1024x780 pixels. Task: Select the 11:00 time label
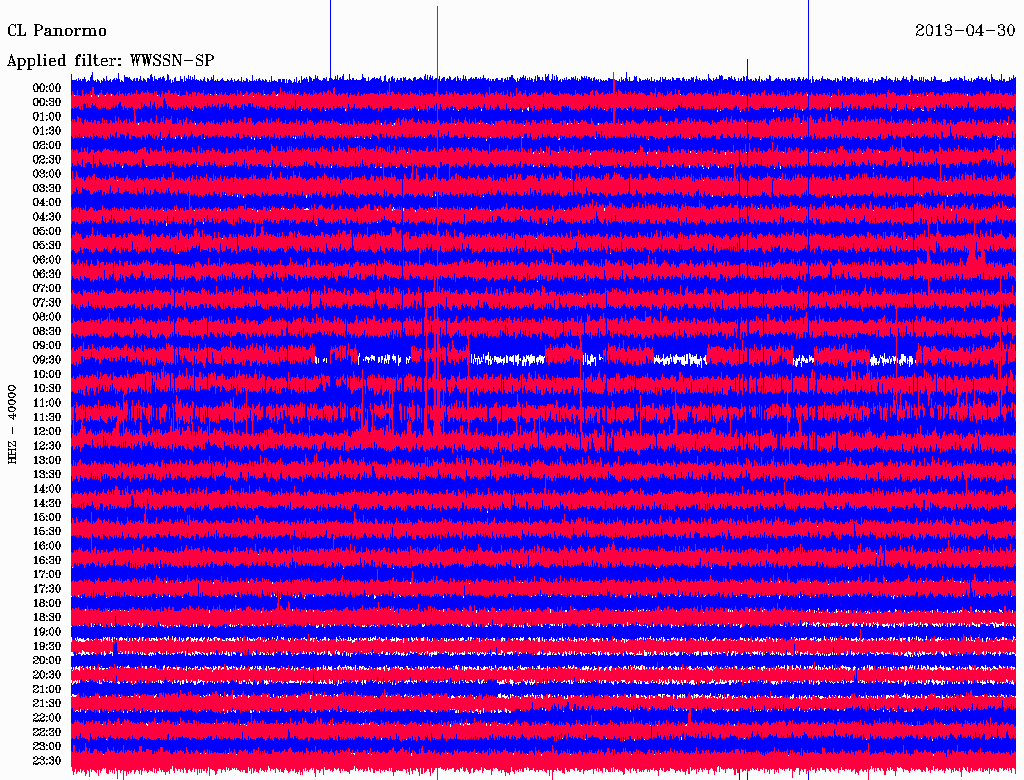[x=47, y=403]
